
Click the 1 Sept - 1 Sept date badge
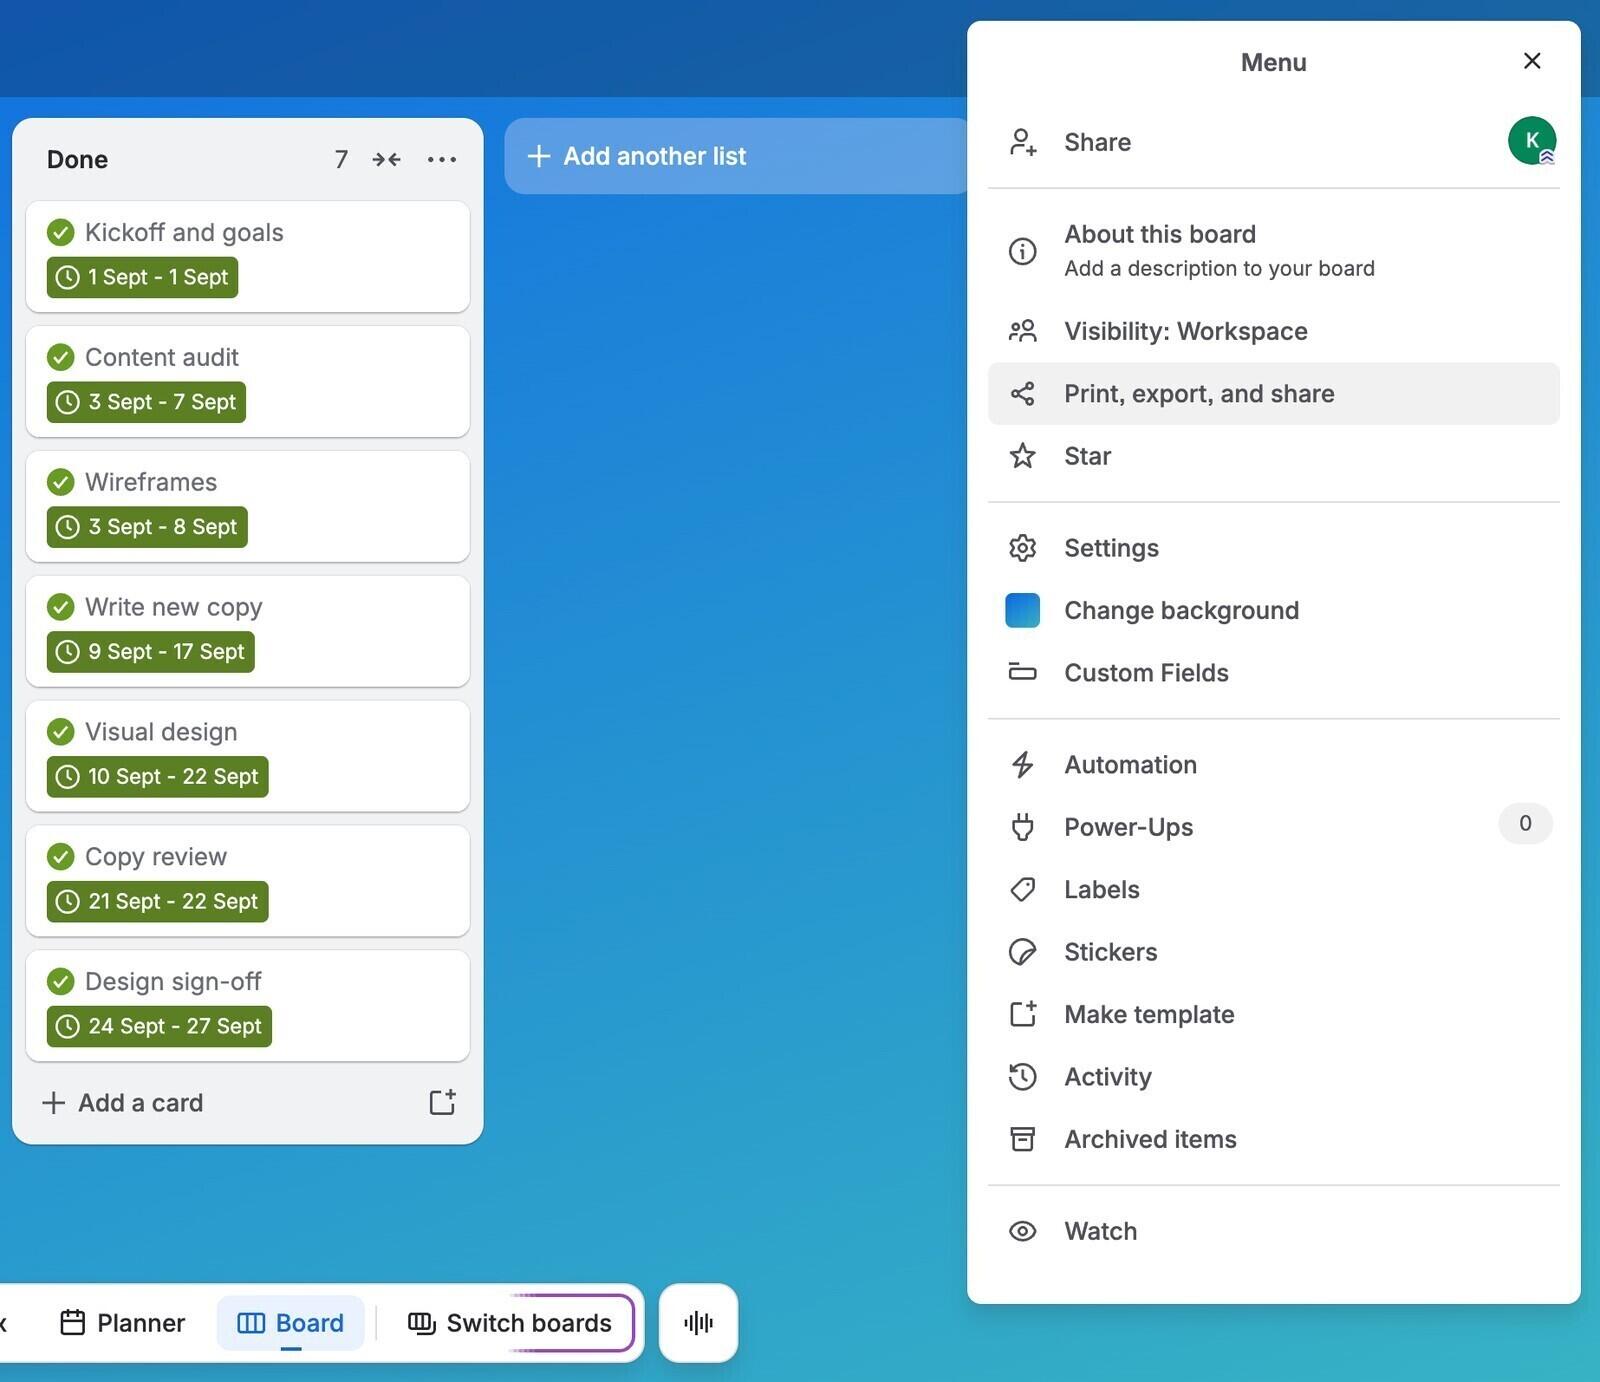tap(142, 277)
